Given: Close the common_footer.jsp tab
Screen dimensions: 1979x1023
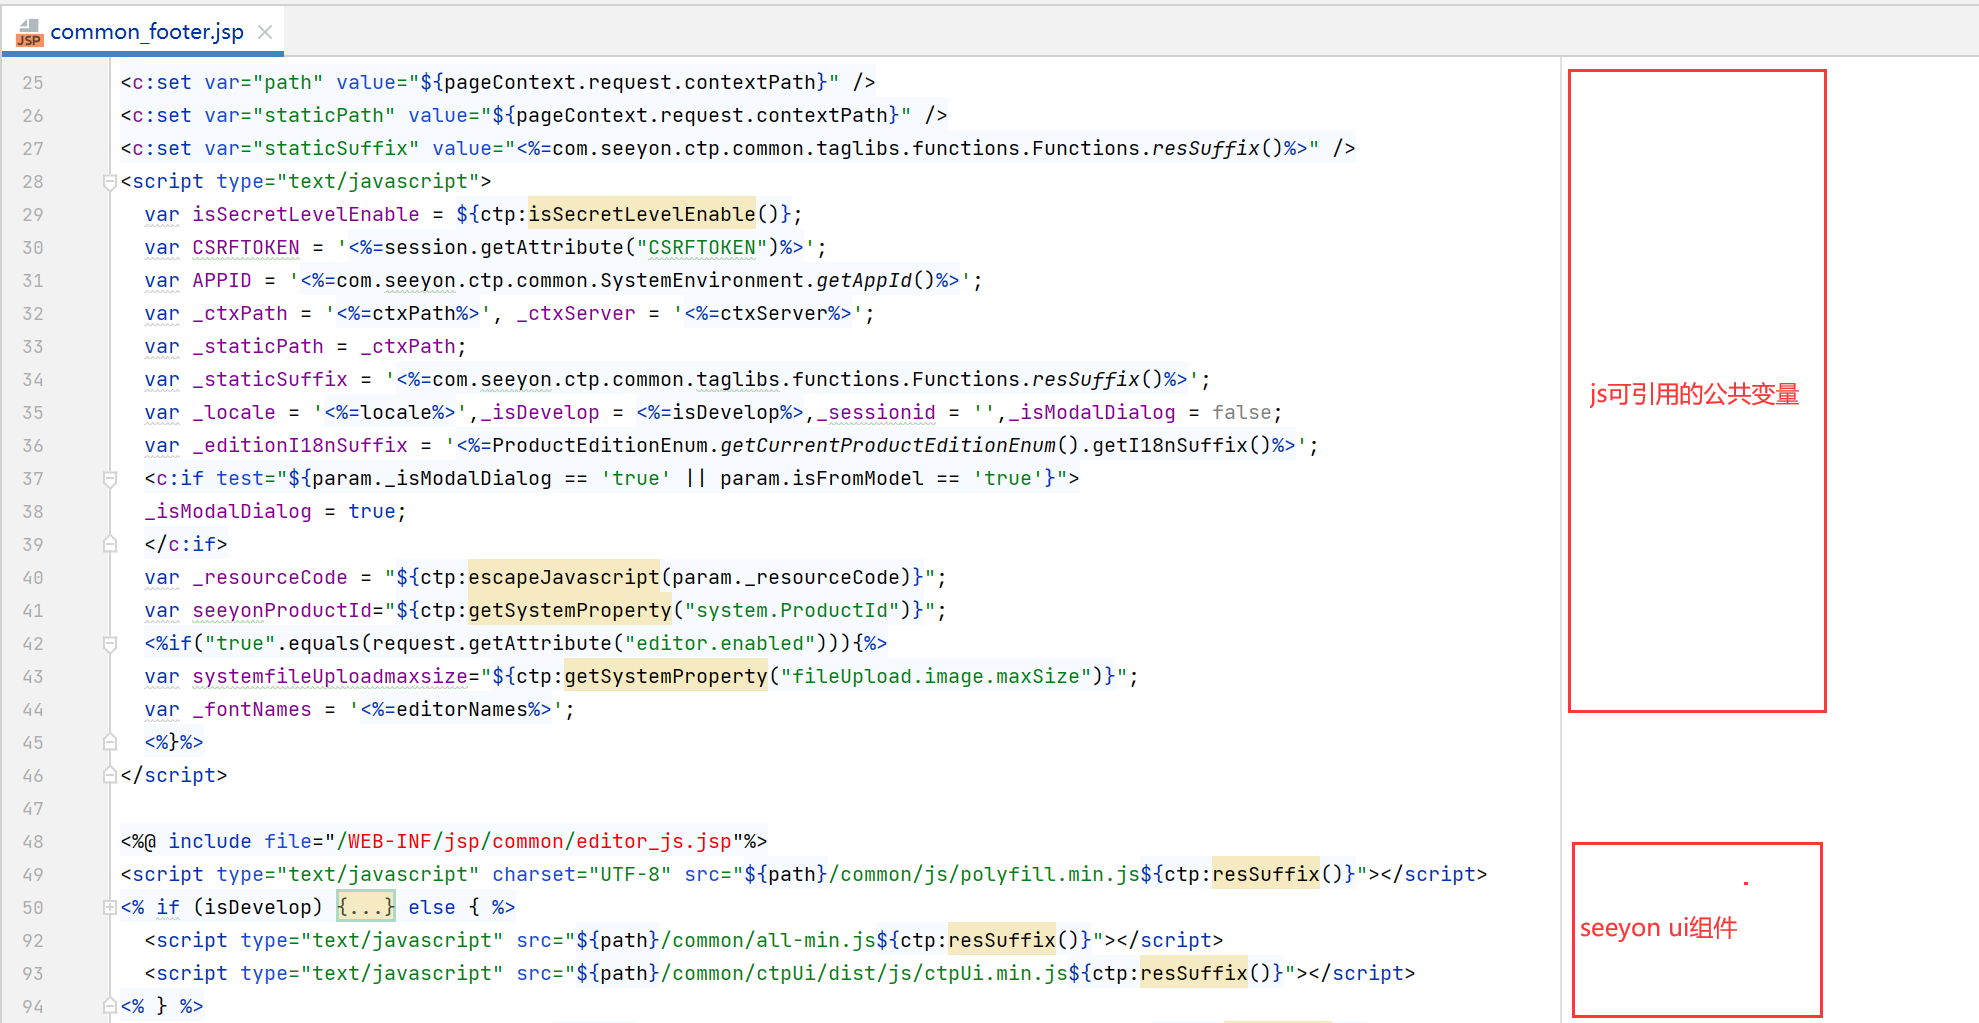Looking at the screenshot, I should [x=265, y=32].
